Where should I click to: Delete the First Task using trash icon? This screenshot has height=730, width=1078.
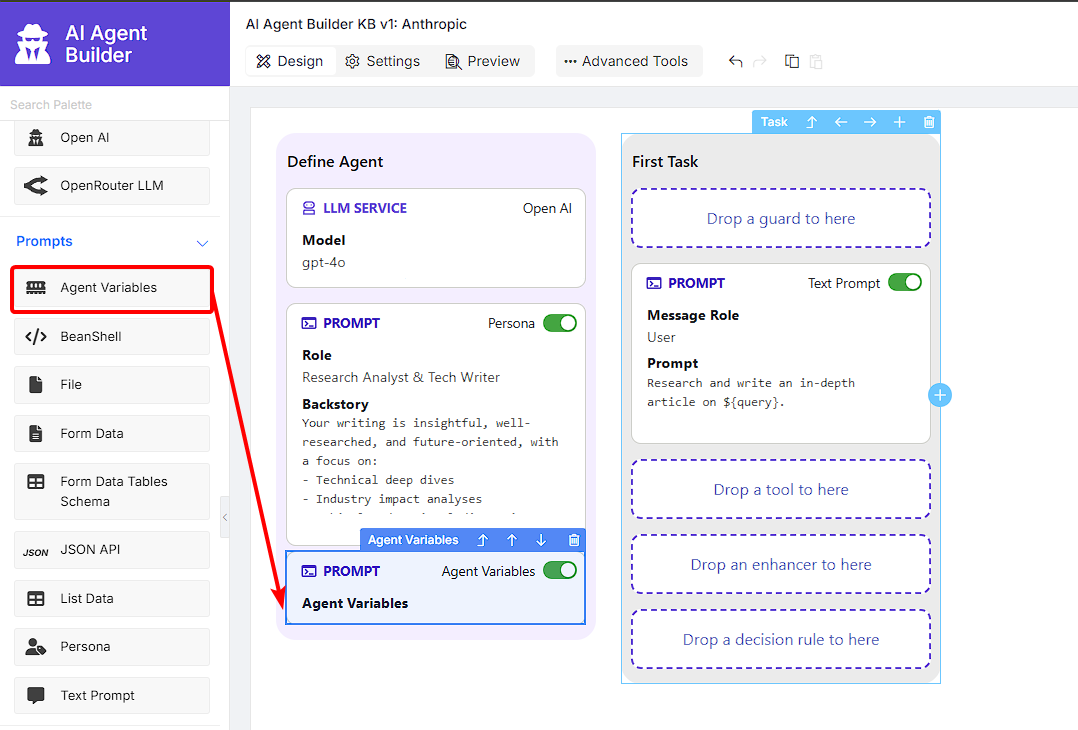[x=929, y=122]
